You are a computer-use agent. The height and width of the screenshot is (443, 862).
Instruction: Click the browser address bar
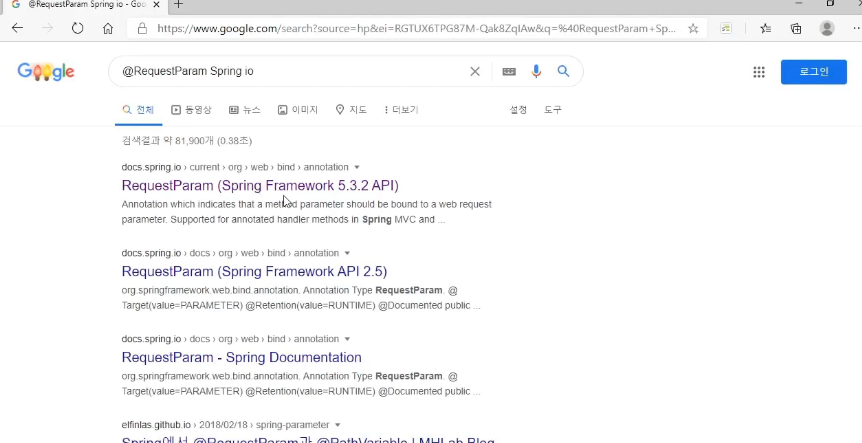coord(416,29)
